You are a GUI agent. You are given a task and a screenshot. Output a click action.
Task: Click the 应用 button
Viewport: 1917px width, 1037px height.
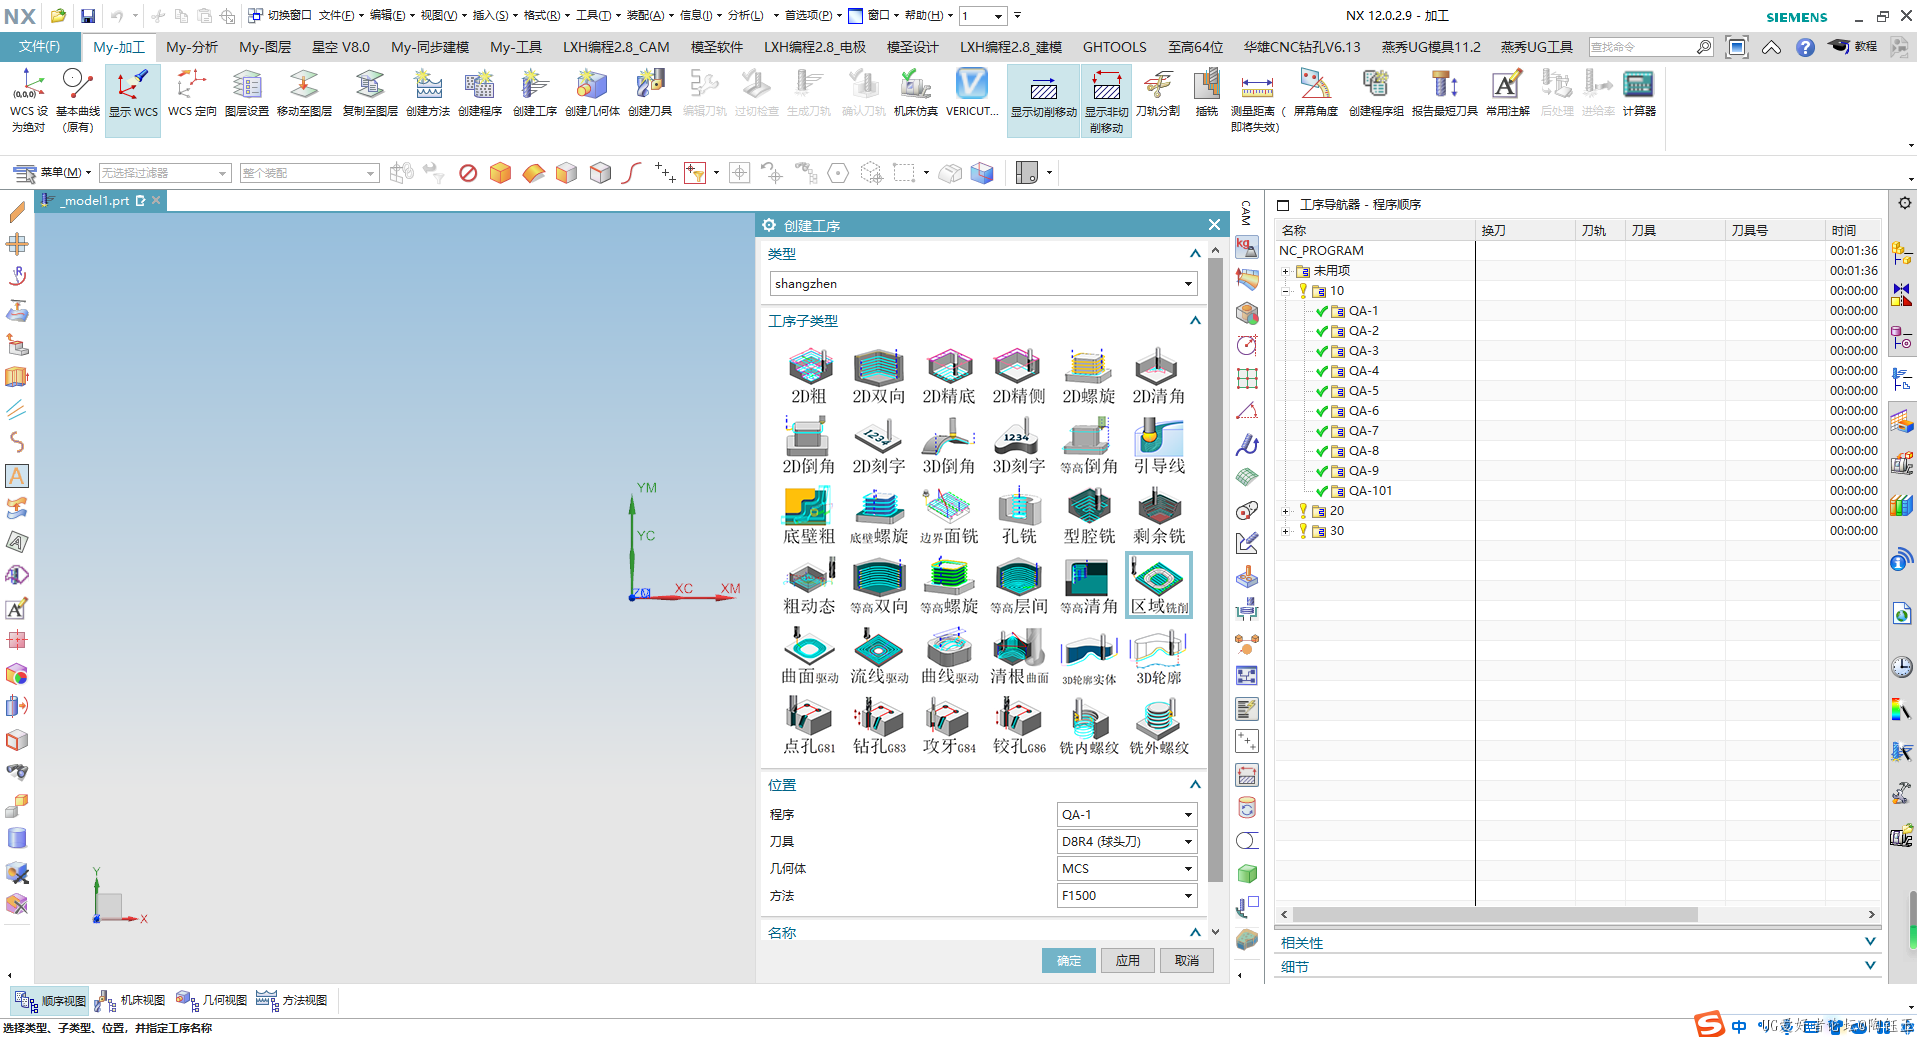pyautogui.click(x=1128, y=961)
